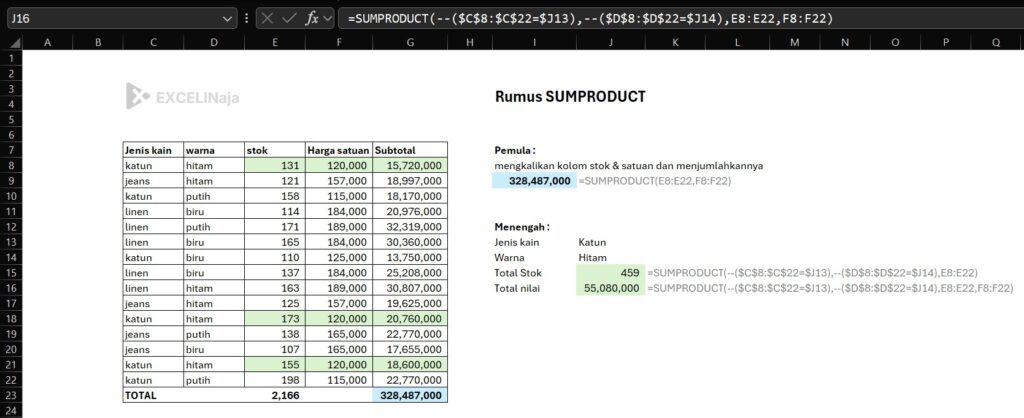Click stok cell with value 165
This screenshot has height=418, width=1024.
[x=274, y=242]
